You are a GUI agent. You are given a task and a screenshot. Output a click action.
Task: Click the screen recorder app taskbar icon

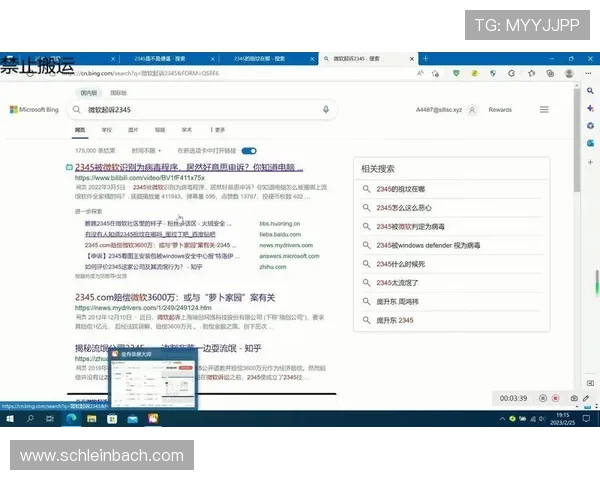click(153, 418)
